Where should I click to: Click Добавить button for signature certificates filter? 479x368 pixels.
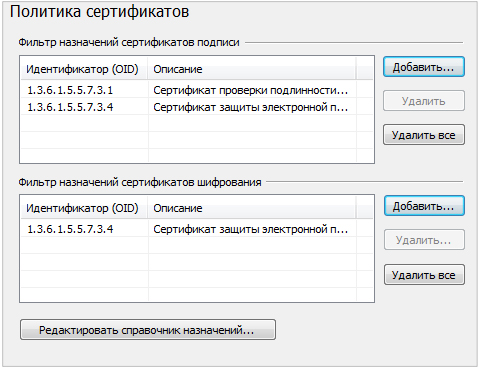click(x=424, y=67)
